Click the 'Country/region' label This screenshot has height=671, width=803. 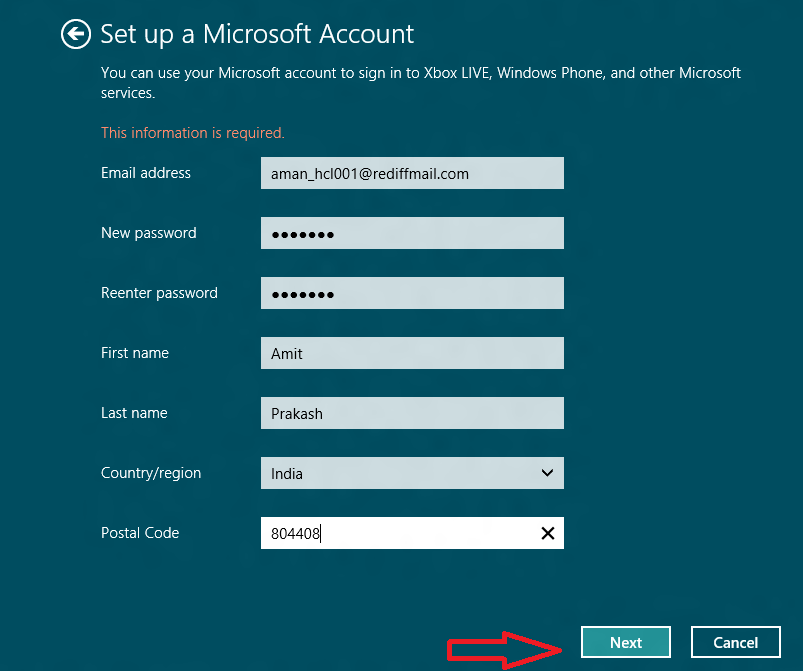pyautogui.click(x=151, y=473)
